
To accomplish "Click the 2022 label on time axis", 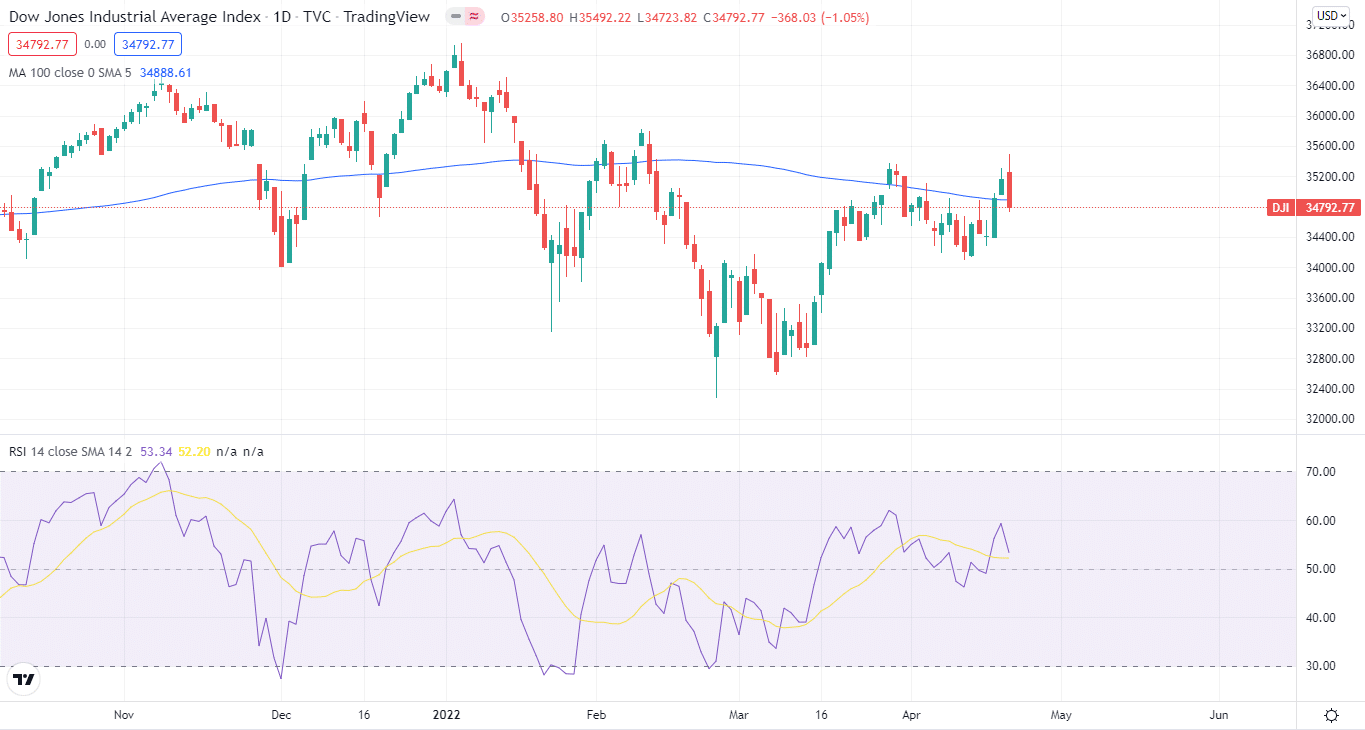I will pos(445,715).
